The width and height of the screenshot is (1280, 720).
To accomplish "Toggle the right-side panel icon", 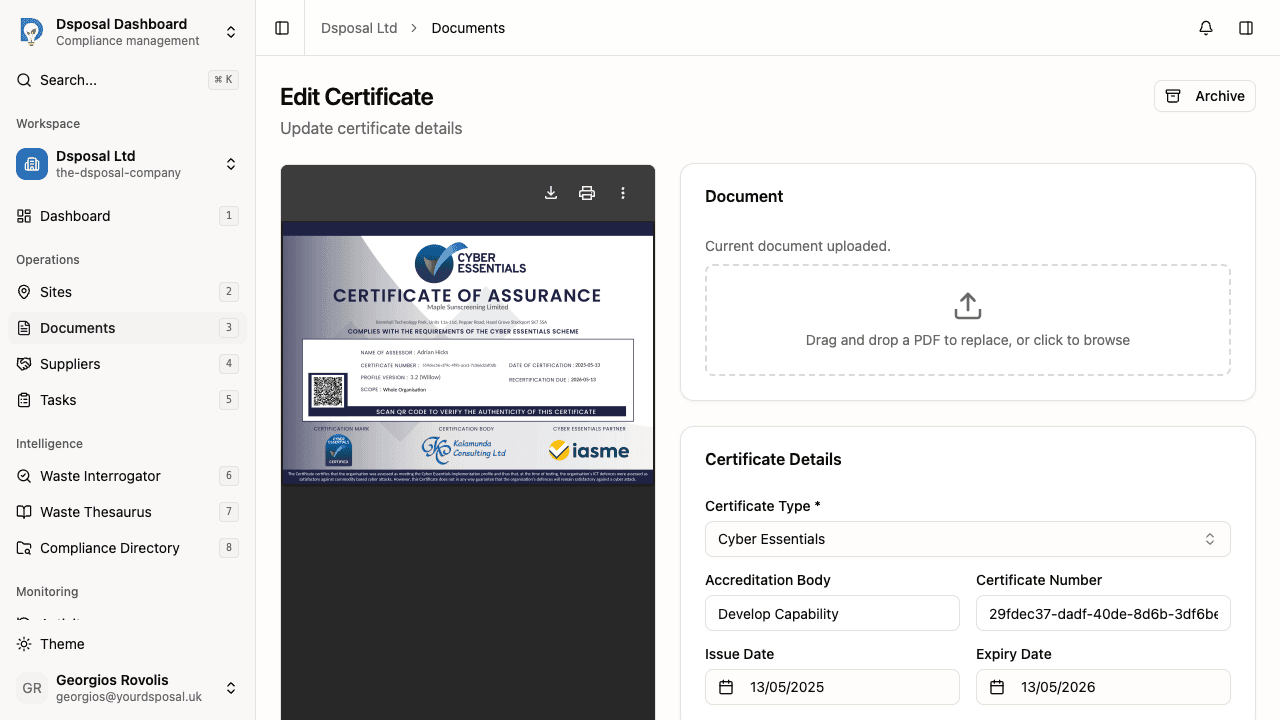I will point(1246,28).
